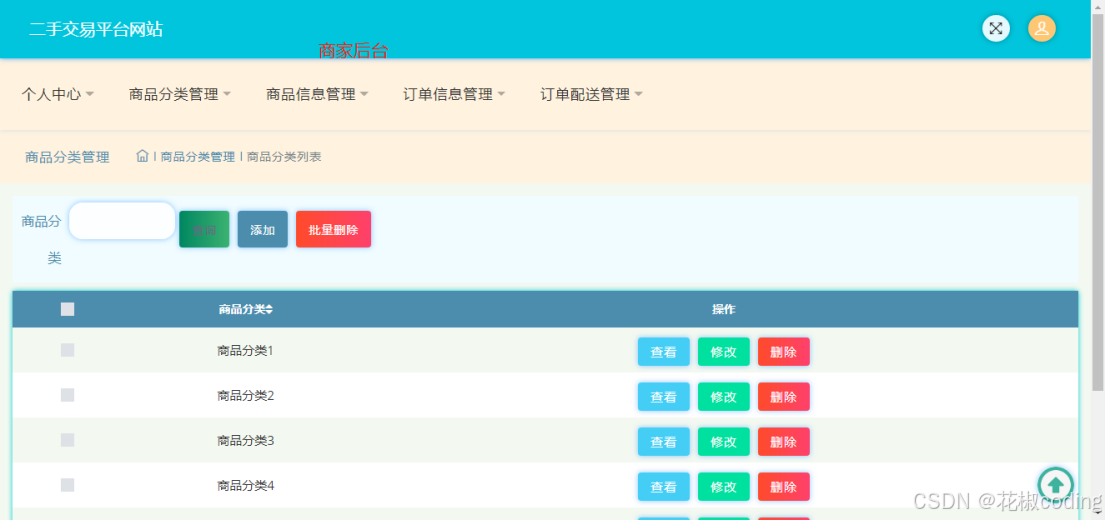
Task: Check the checkbox for 商品分类2
Action: 68,395
